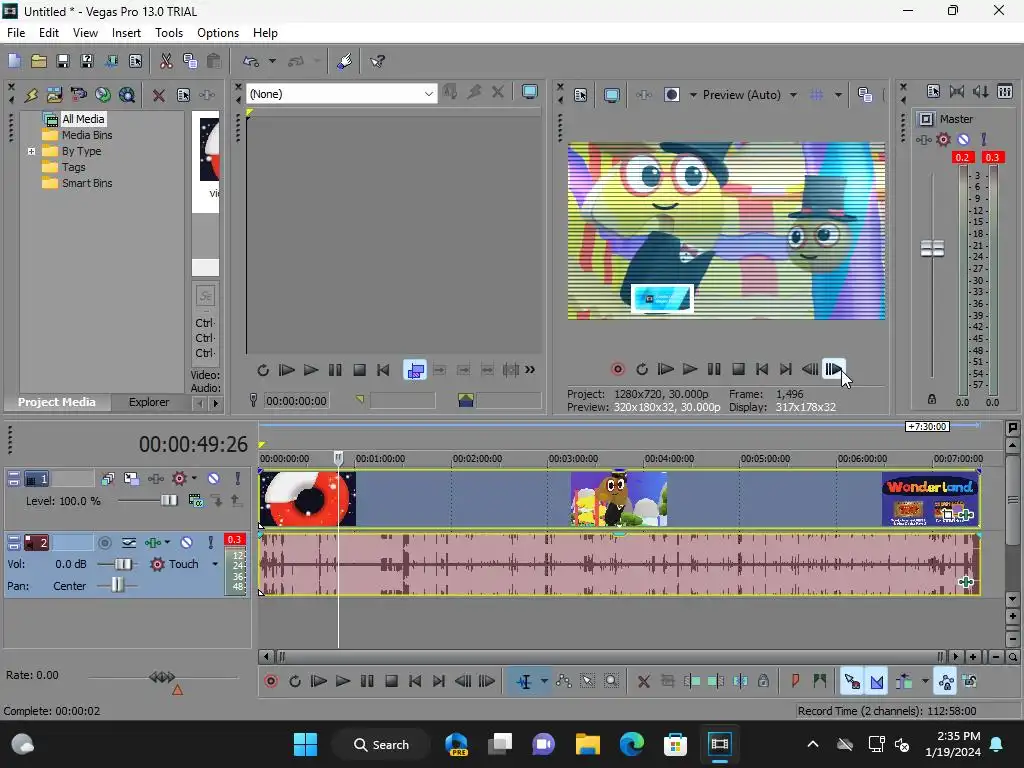Click the Copy Snapshot to clipboard icon
Viewport: 1024px width, 768px height.
(x=865, y=95)
